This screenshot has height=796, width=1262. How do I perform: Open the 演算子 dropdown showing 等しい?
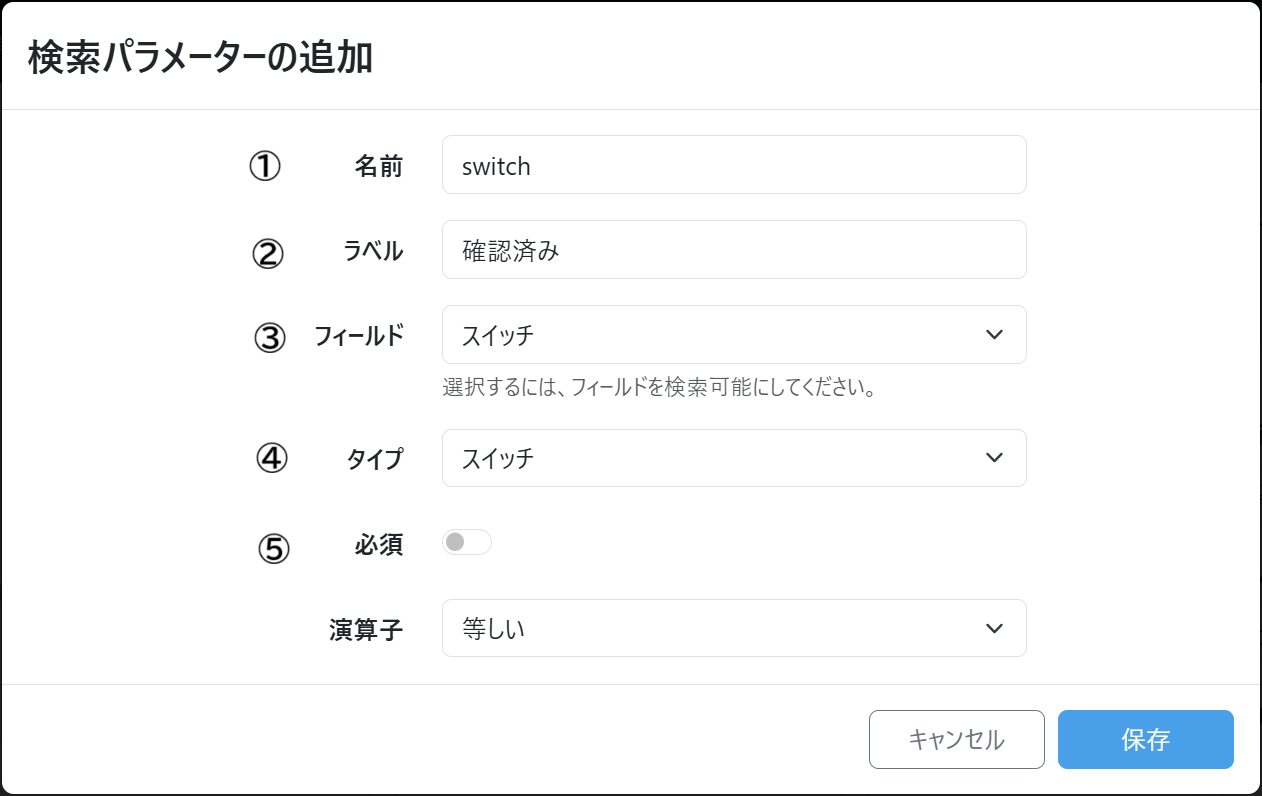733,628
